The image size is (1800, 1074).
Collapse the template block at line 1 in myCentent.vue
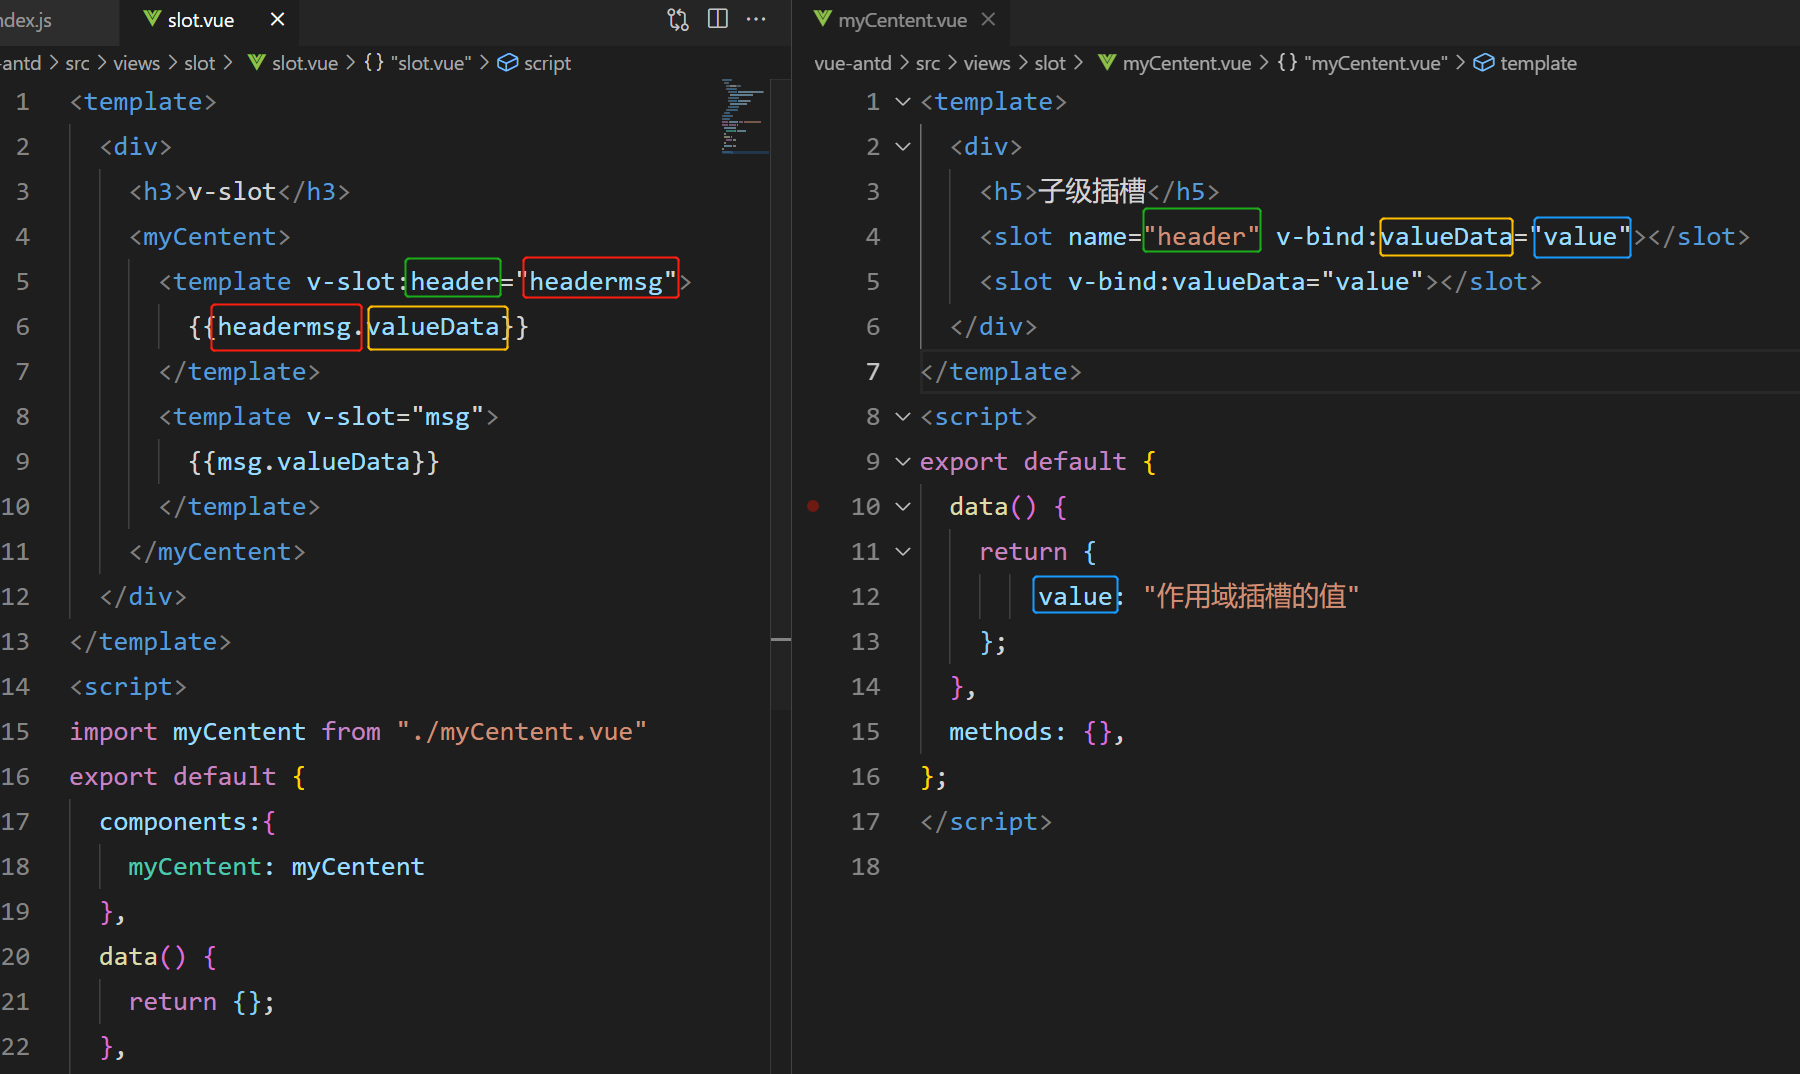tap(903, 102)
